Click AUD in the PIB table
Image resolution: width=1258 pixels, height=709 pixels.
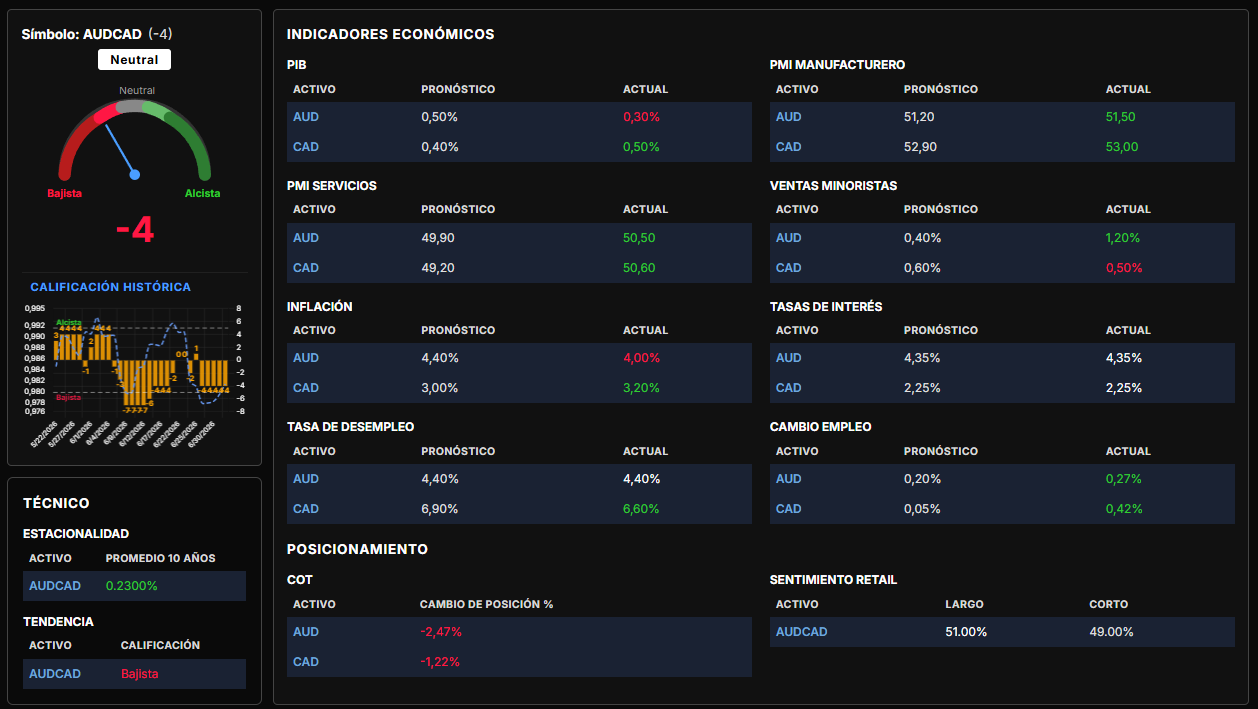tap(306, 117)
